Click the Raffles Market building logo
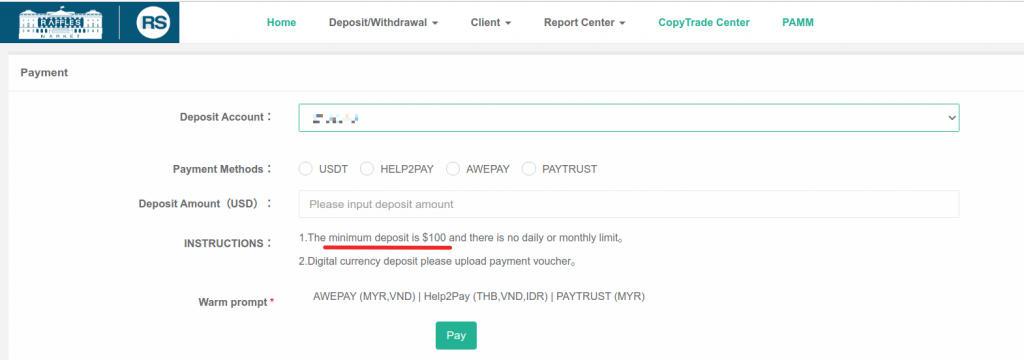Screen dimensions: 1024x360 [x=61, y=24]
